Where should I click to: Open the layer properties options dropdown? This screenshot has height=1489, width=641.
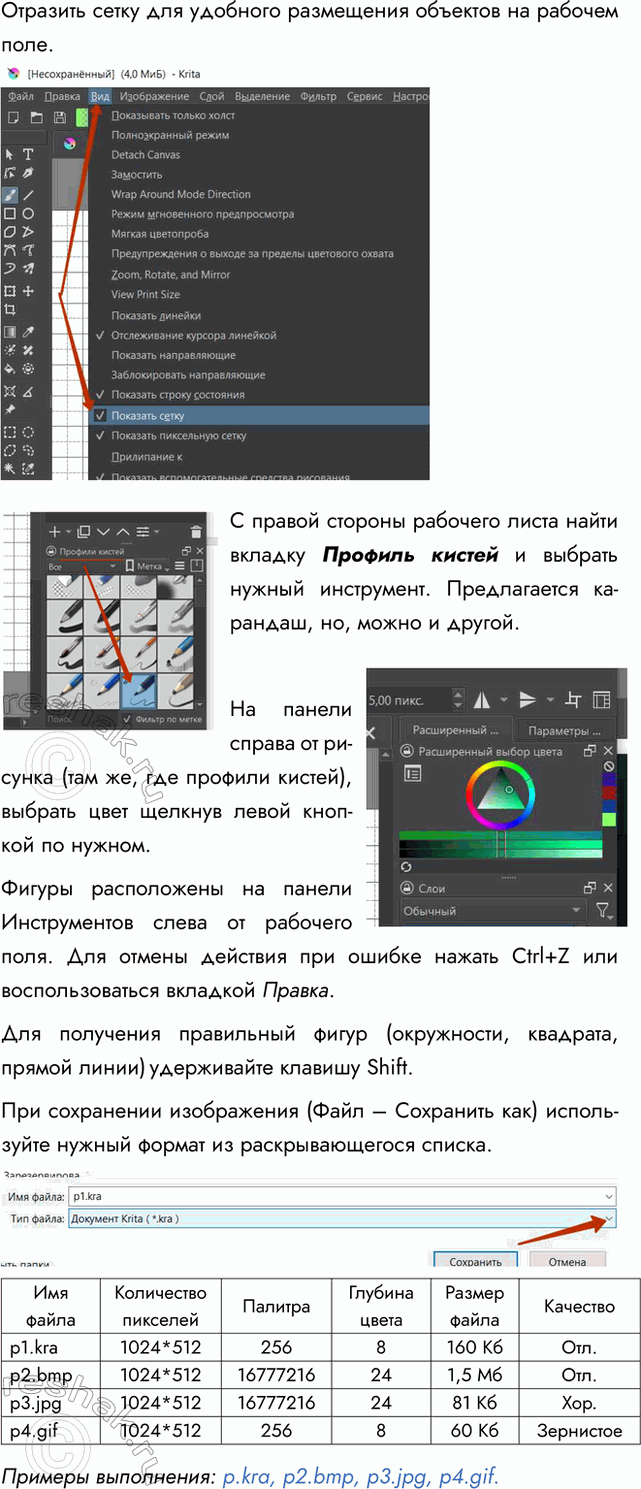148,531
